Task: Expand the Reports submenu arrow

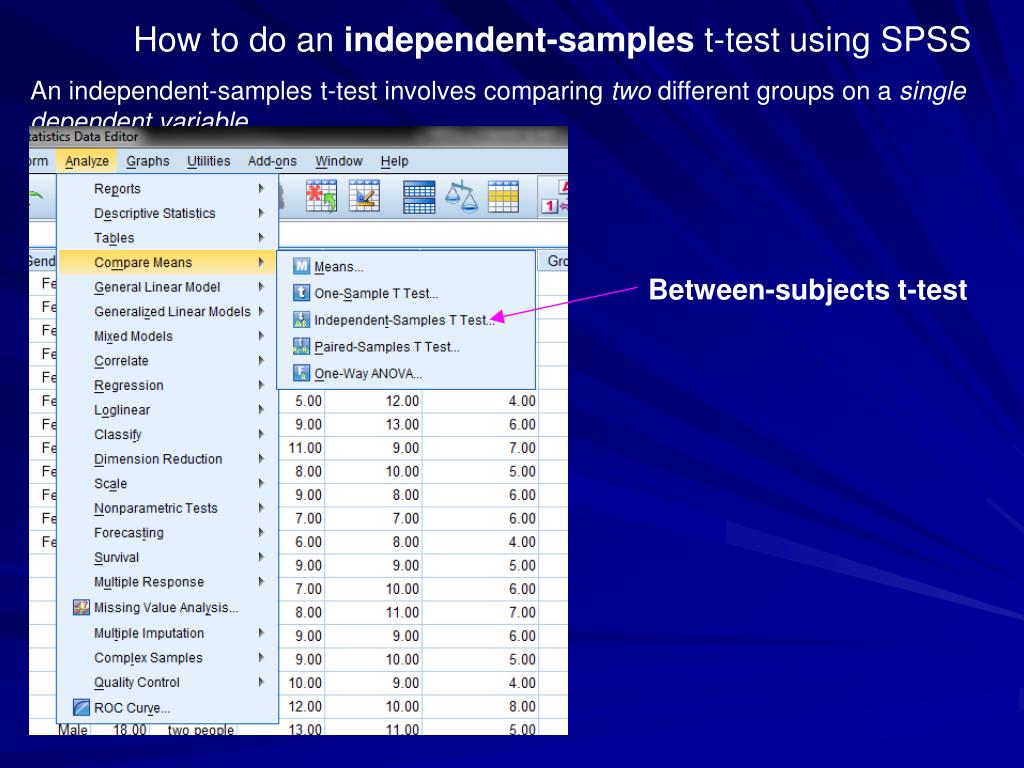Action: [x=261, y=189]
